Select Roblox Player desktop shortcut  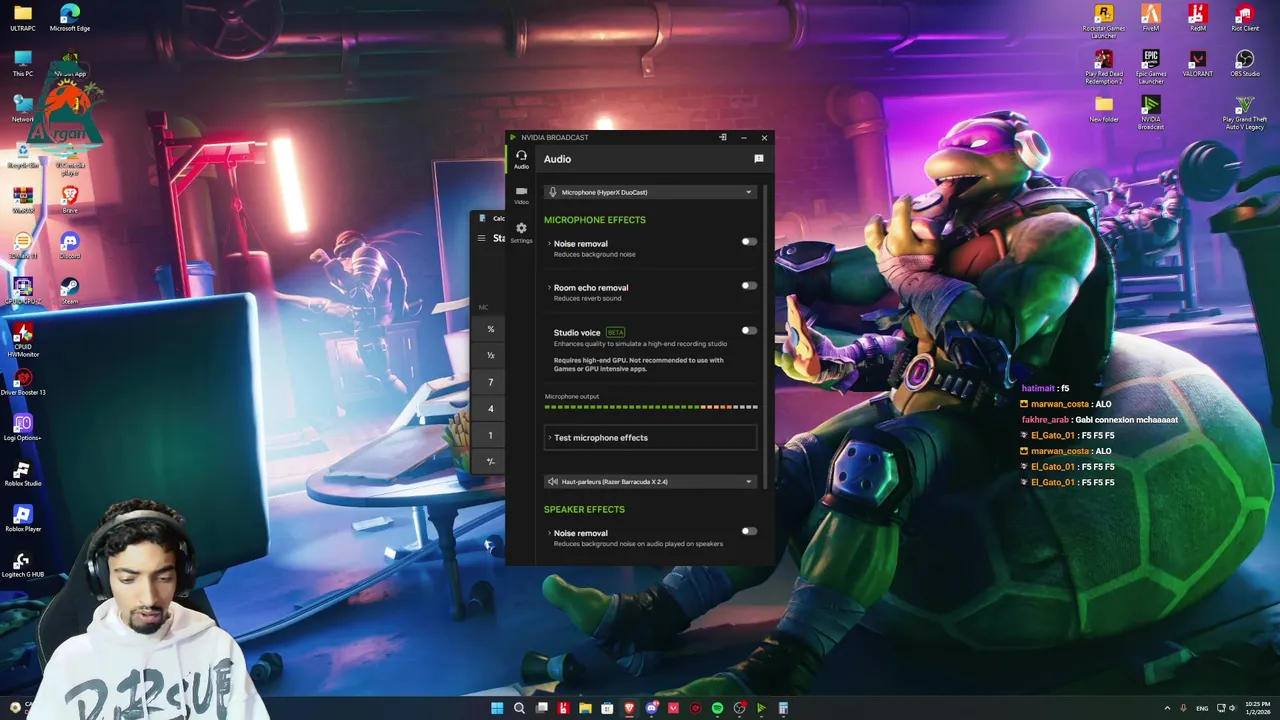22,518
